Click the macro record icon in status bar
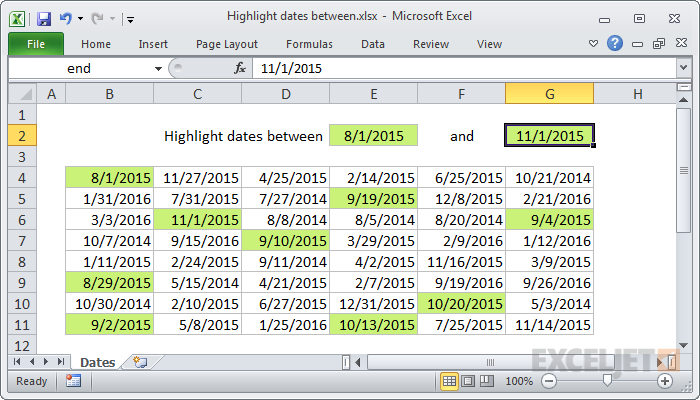 tap(73, 381)
